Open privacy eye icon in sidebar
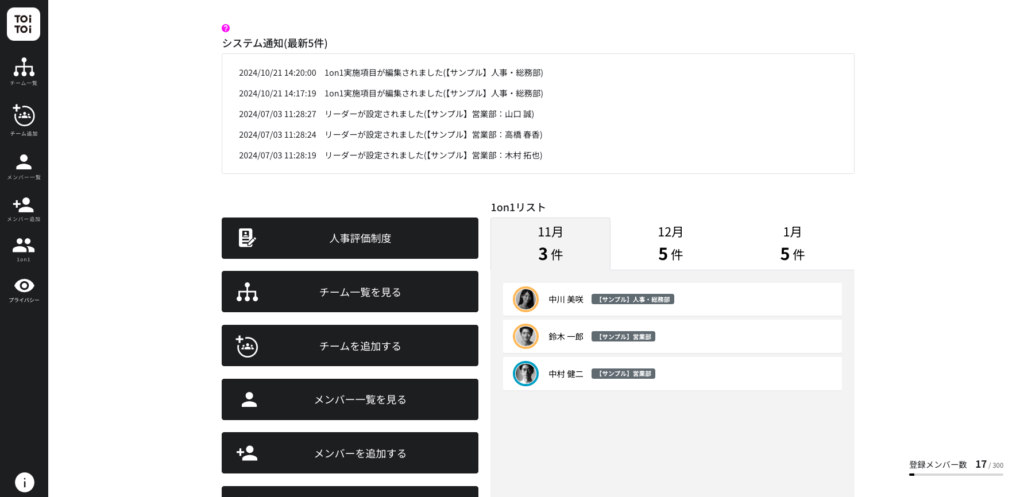 click(x=24, y=289)
